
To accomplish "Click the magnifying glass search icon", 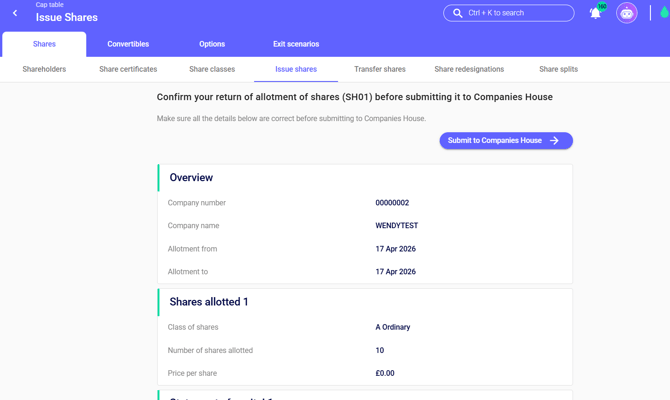I will (x=458, y=13).
